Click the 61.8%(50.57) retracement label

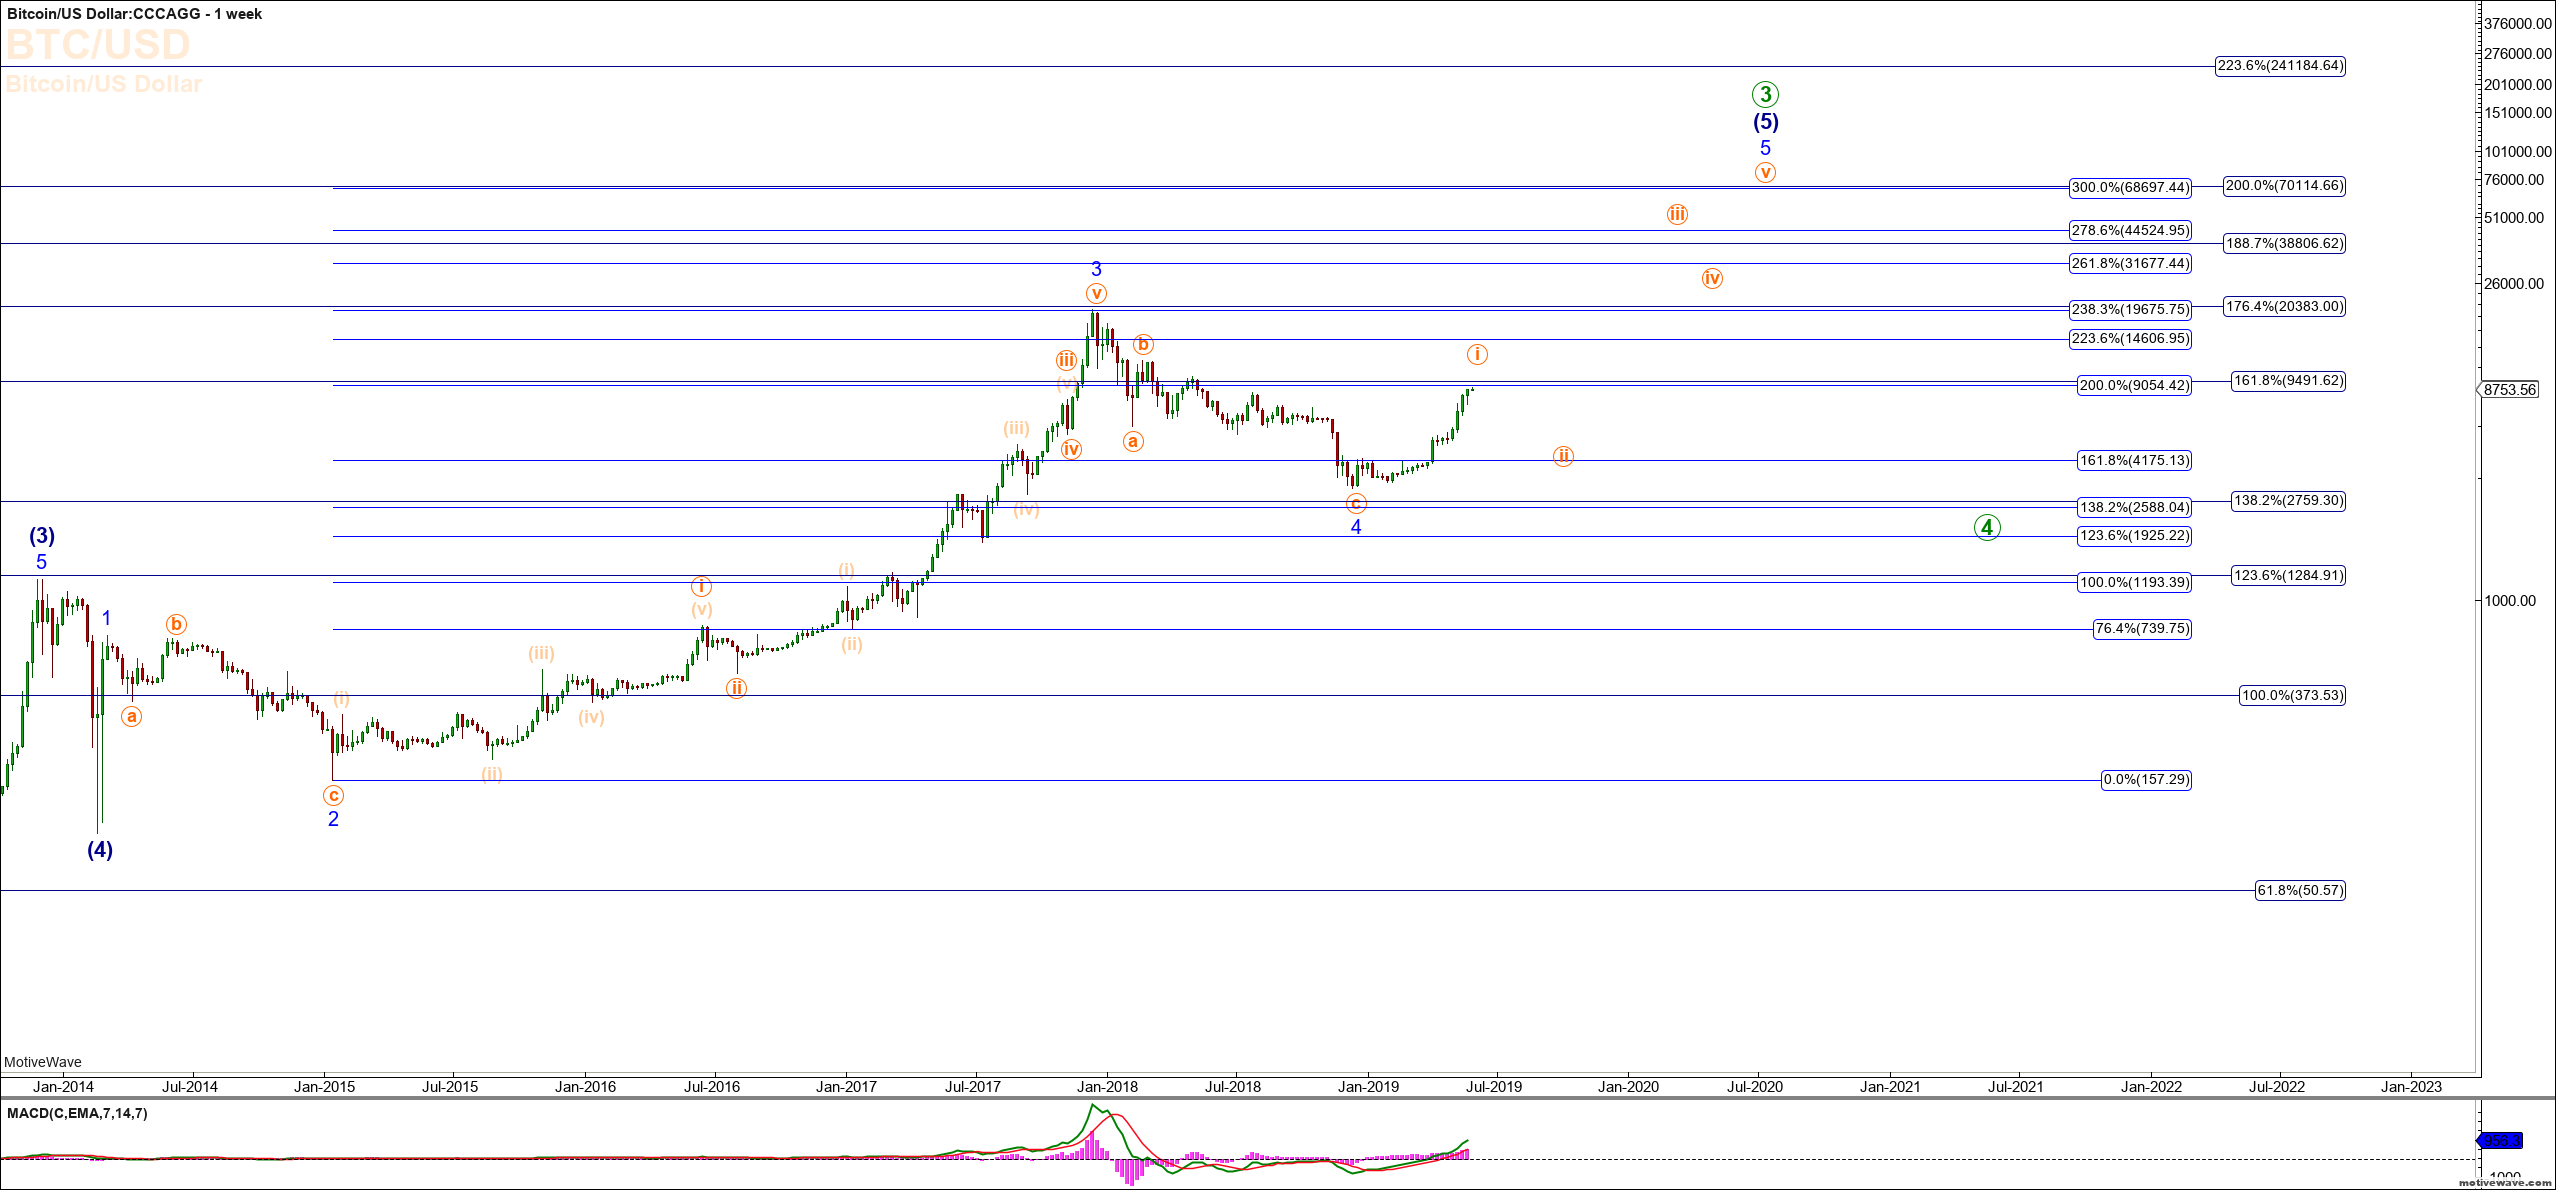[x=2300, y=890]
